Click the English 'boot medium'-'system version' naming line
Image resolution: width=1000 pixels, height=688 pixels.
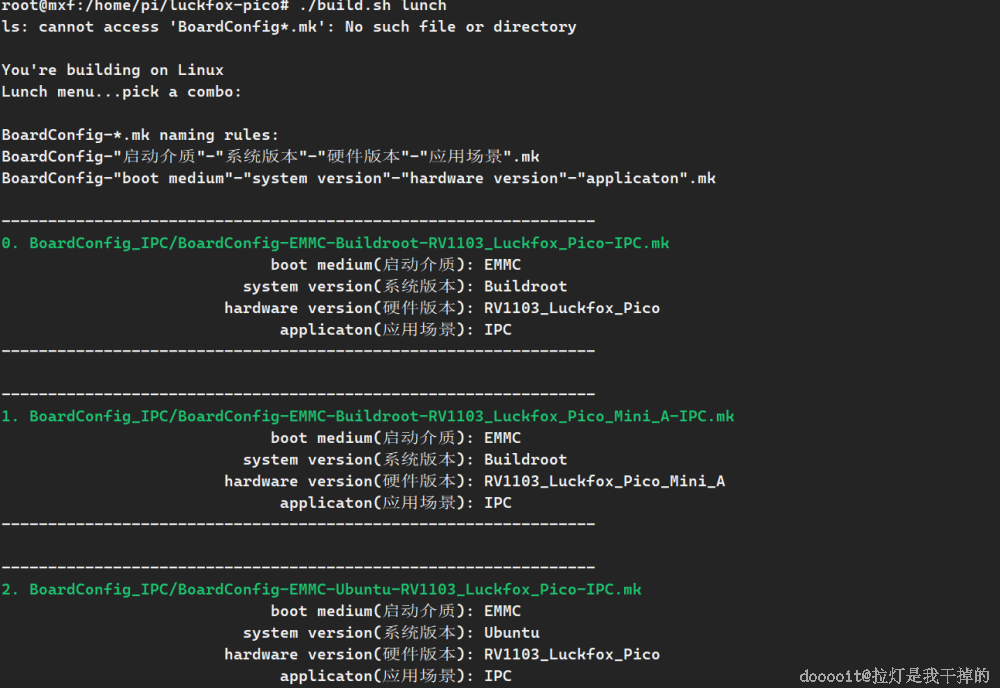[x=358, y=179]
